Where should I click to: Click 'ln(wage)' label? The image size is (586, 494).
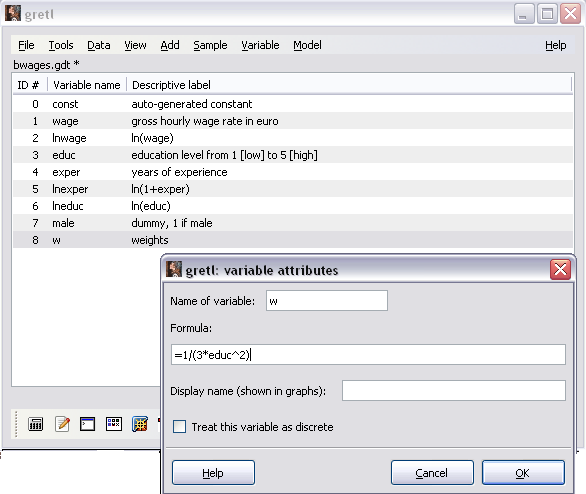click(x=152, y=138)
